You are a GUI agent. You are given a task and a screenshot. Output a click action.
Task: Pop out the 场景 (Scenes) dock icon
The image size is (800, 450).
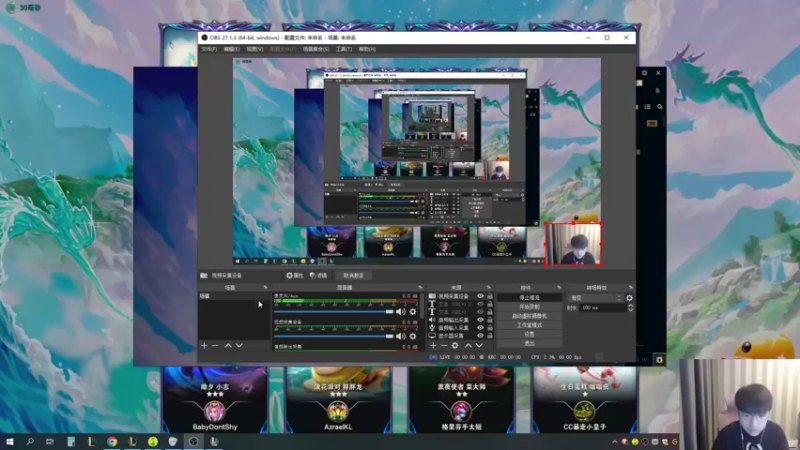pos(265,288)
